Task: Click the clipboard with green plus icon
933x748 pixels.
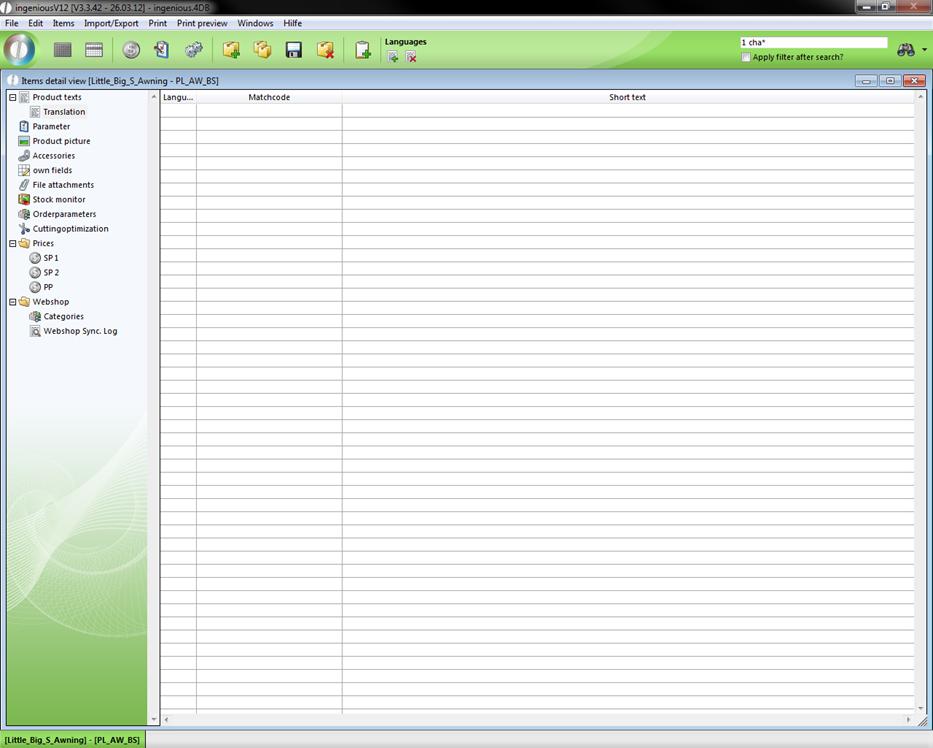Action: tap(362, 50)
